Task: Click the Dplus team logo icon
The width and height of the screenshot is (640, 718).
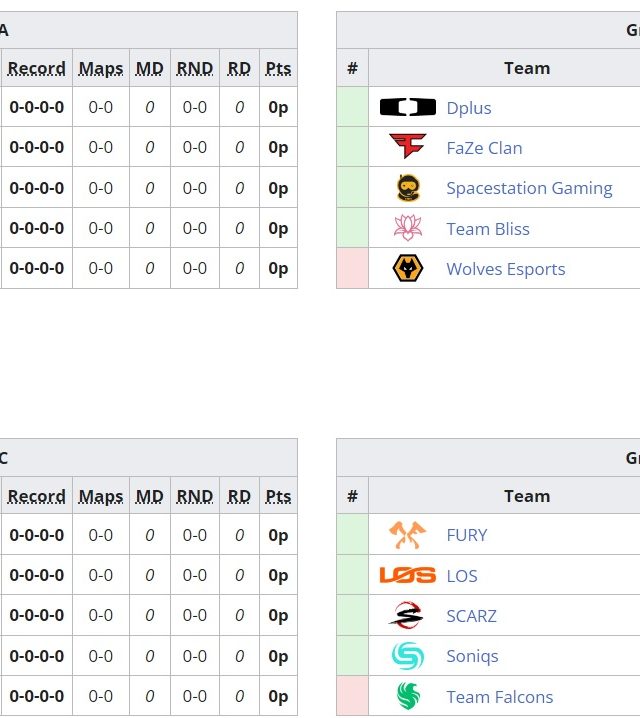Action: [x=408, y=107]
